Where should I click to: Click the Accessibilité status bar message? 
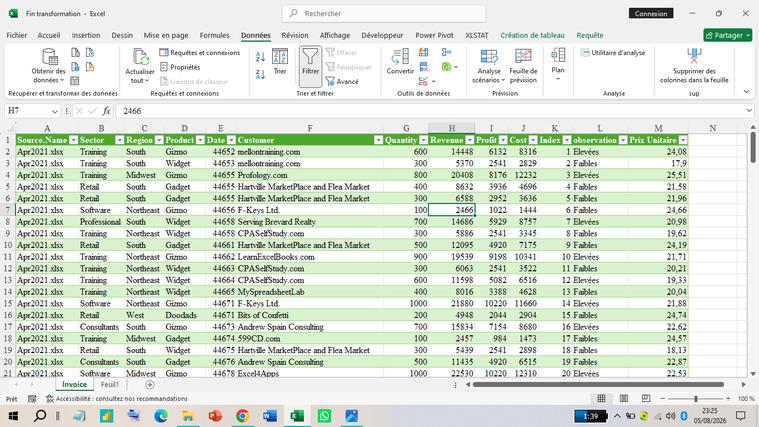pyautogui.click(x=117, y=399)
